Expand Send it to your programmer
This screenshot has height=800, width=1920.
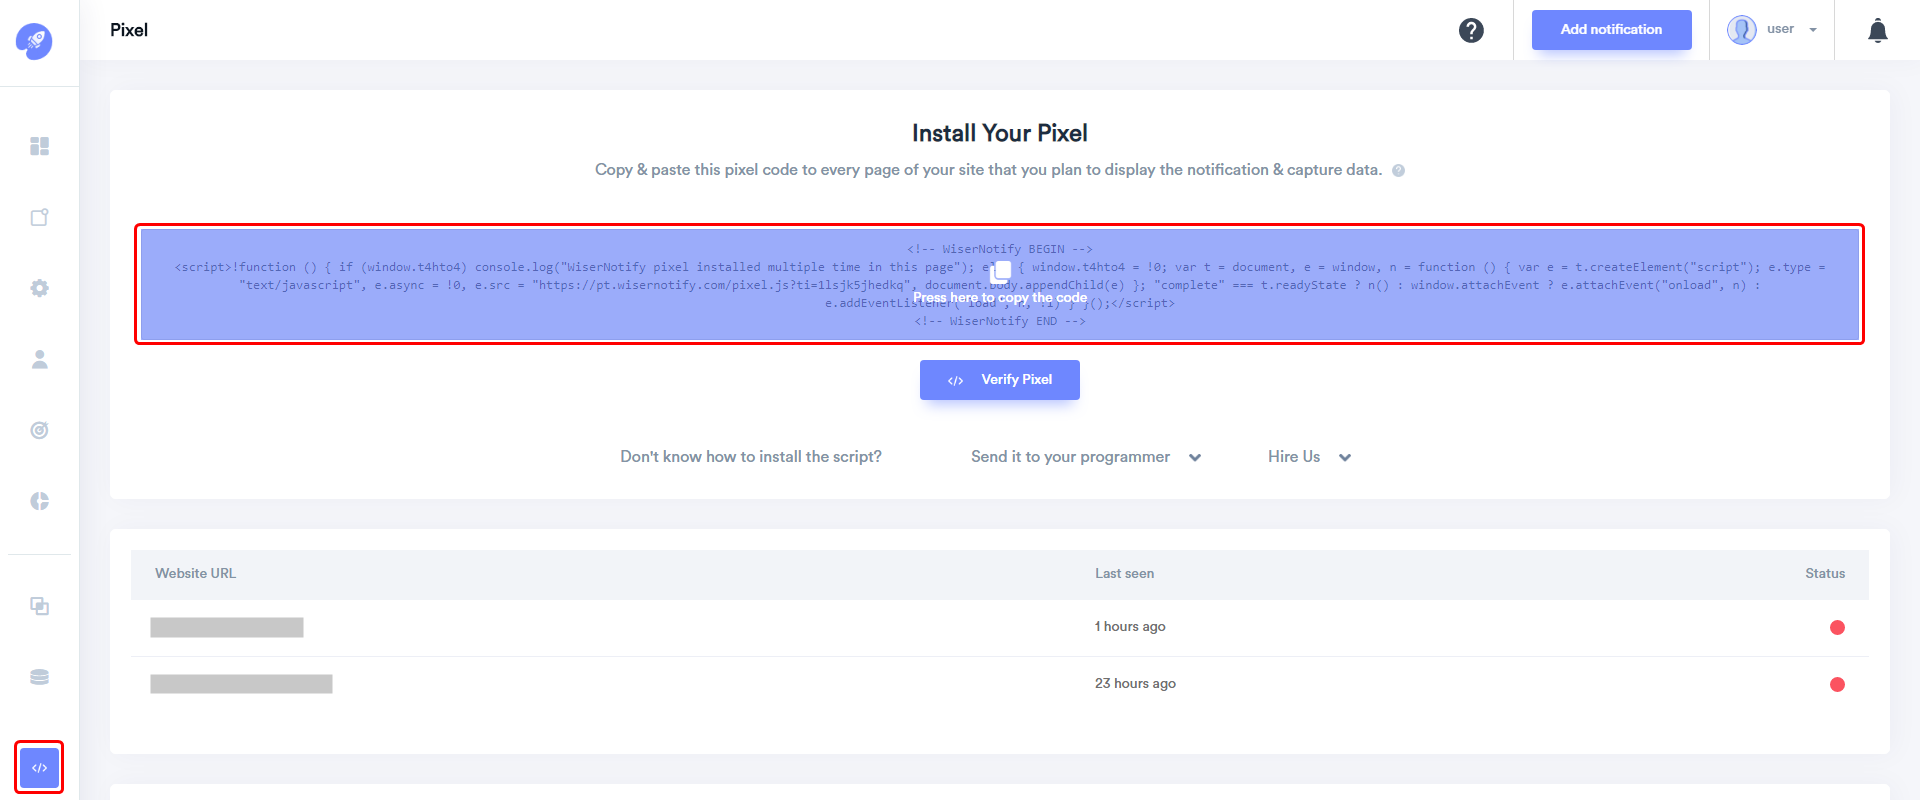(1086, 457)
